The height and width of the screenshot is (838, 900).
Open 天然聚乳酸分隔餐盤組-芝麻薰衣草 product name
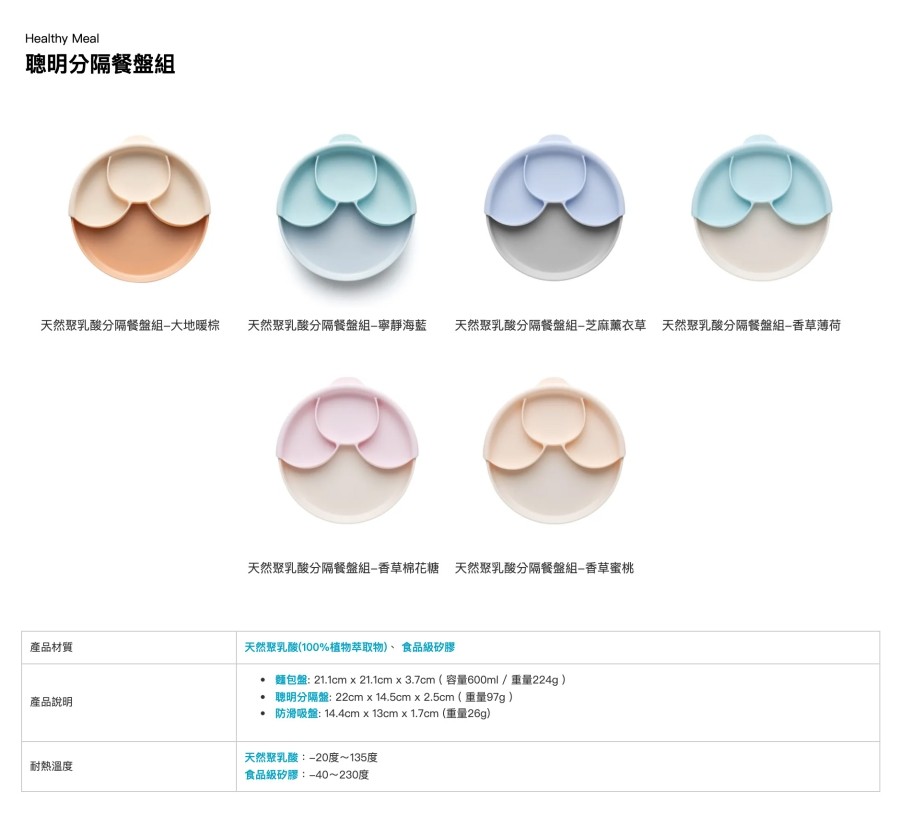550,325
